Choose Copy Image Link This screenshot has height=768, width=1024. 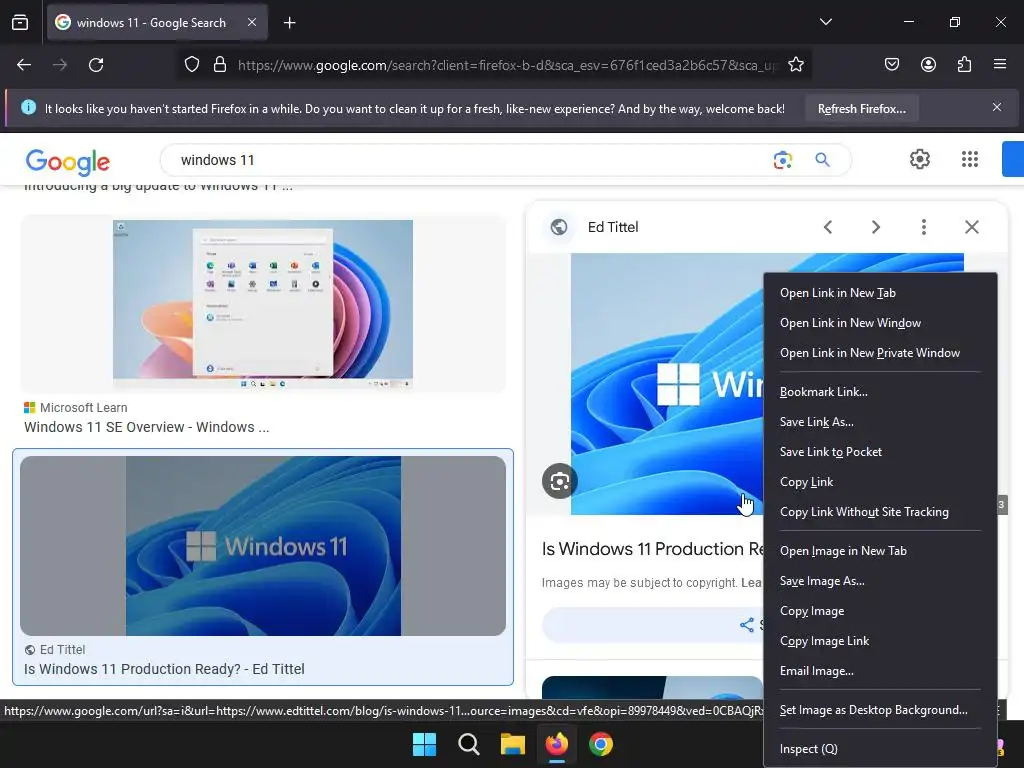(x=880, y=641)
